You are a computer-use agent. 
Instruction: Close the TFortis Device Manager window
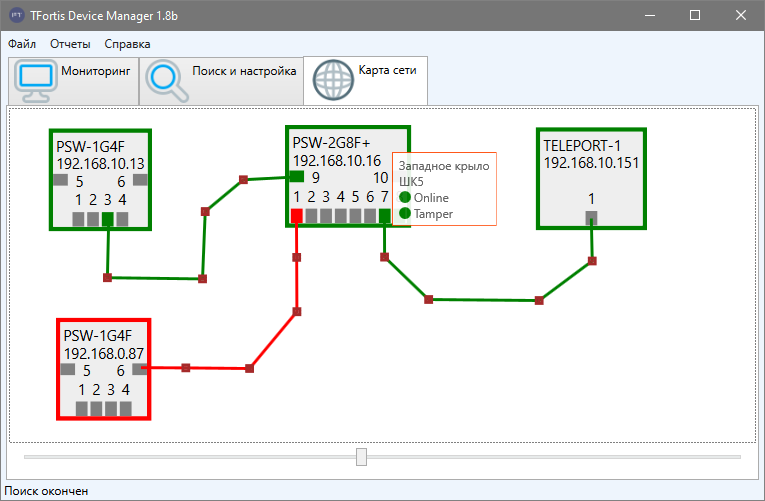741,15
